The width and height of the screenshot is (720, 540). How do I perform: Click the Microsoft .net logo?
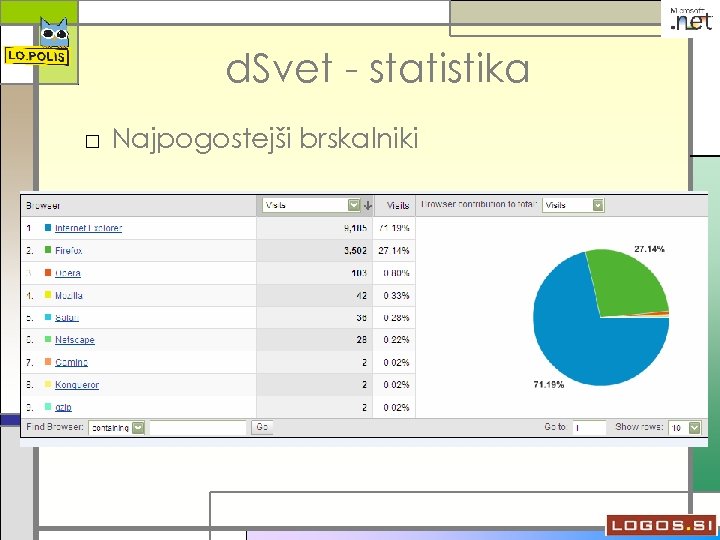(691, 19)
